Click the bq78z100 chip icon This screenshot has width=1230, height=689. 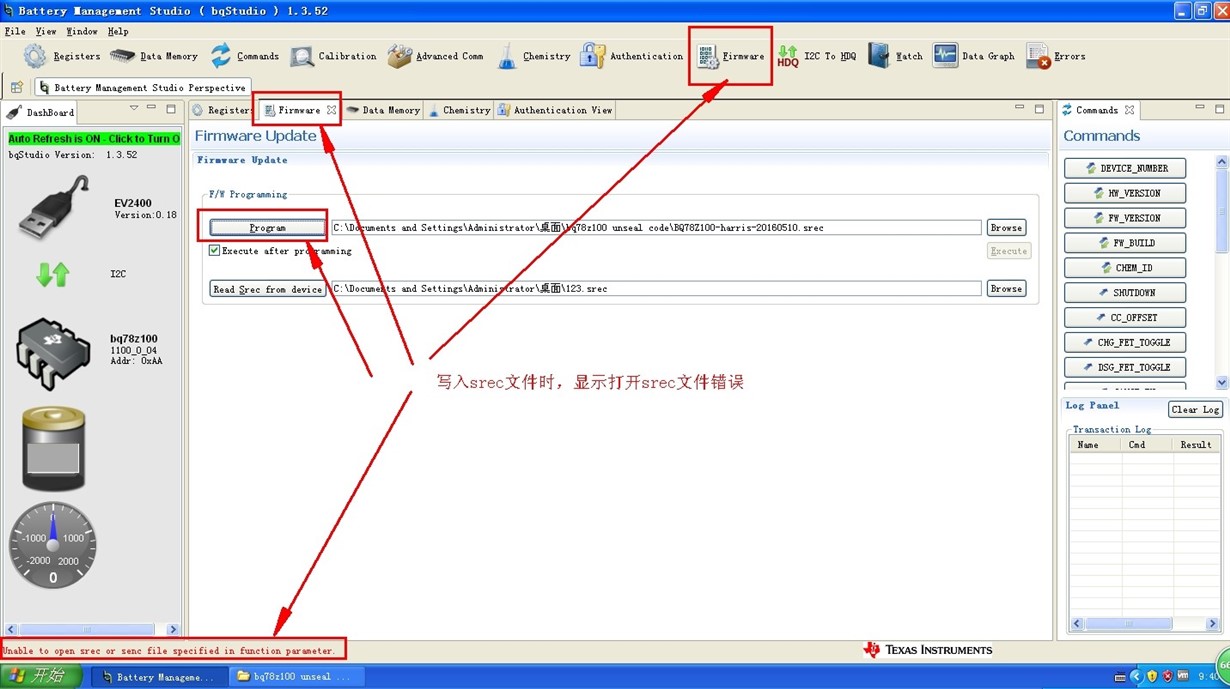[x=53, y=354]
